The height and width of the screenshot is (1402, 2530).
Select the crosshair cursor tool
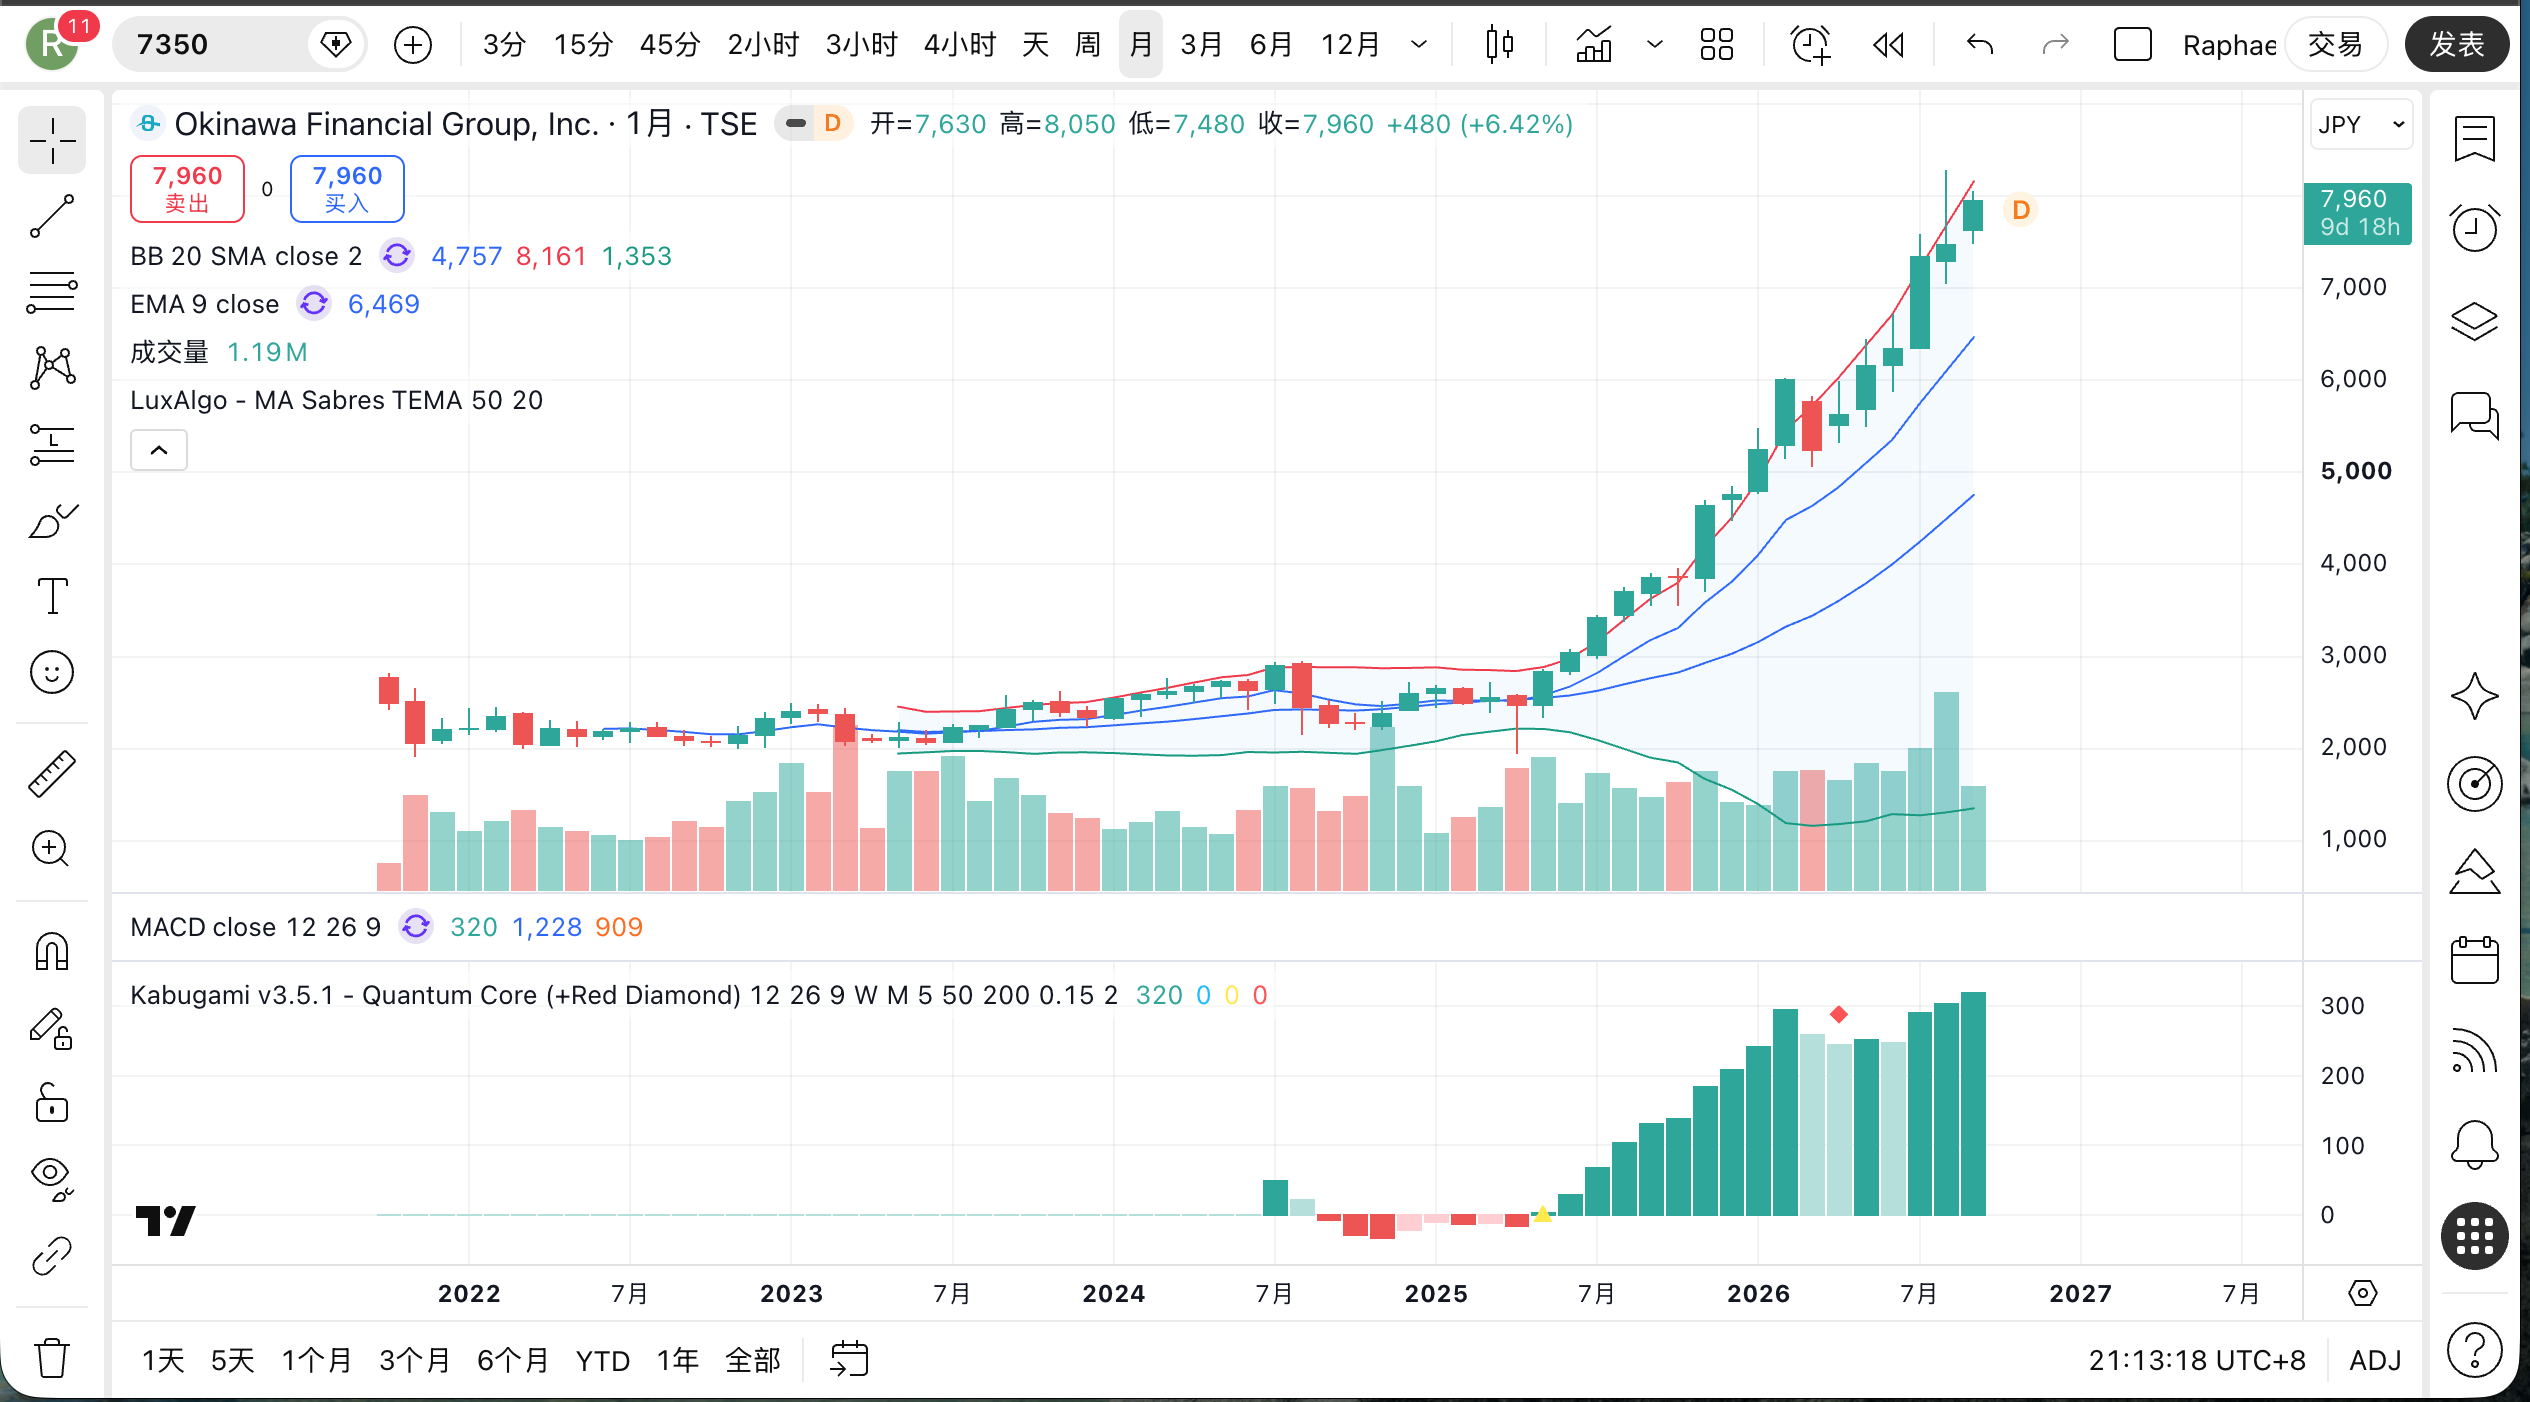pos(52,140)
